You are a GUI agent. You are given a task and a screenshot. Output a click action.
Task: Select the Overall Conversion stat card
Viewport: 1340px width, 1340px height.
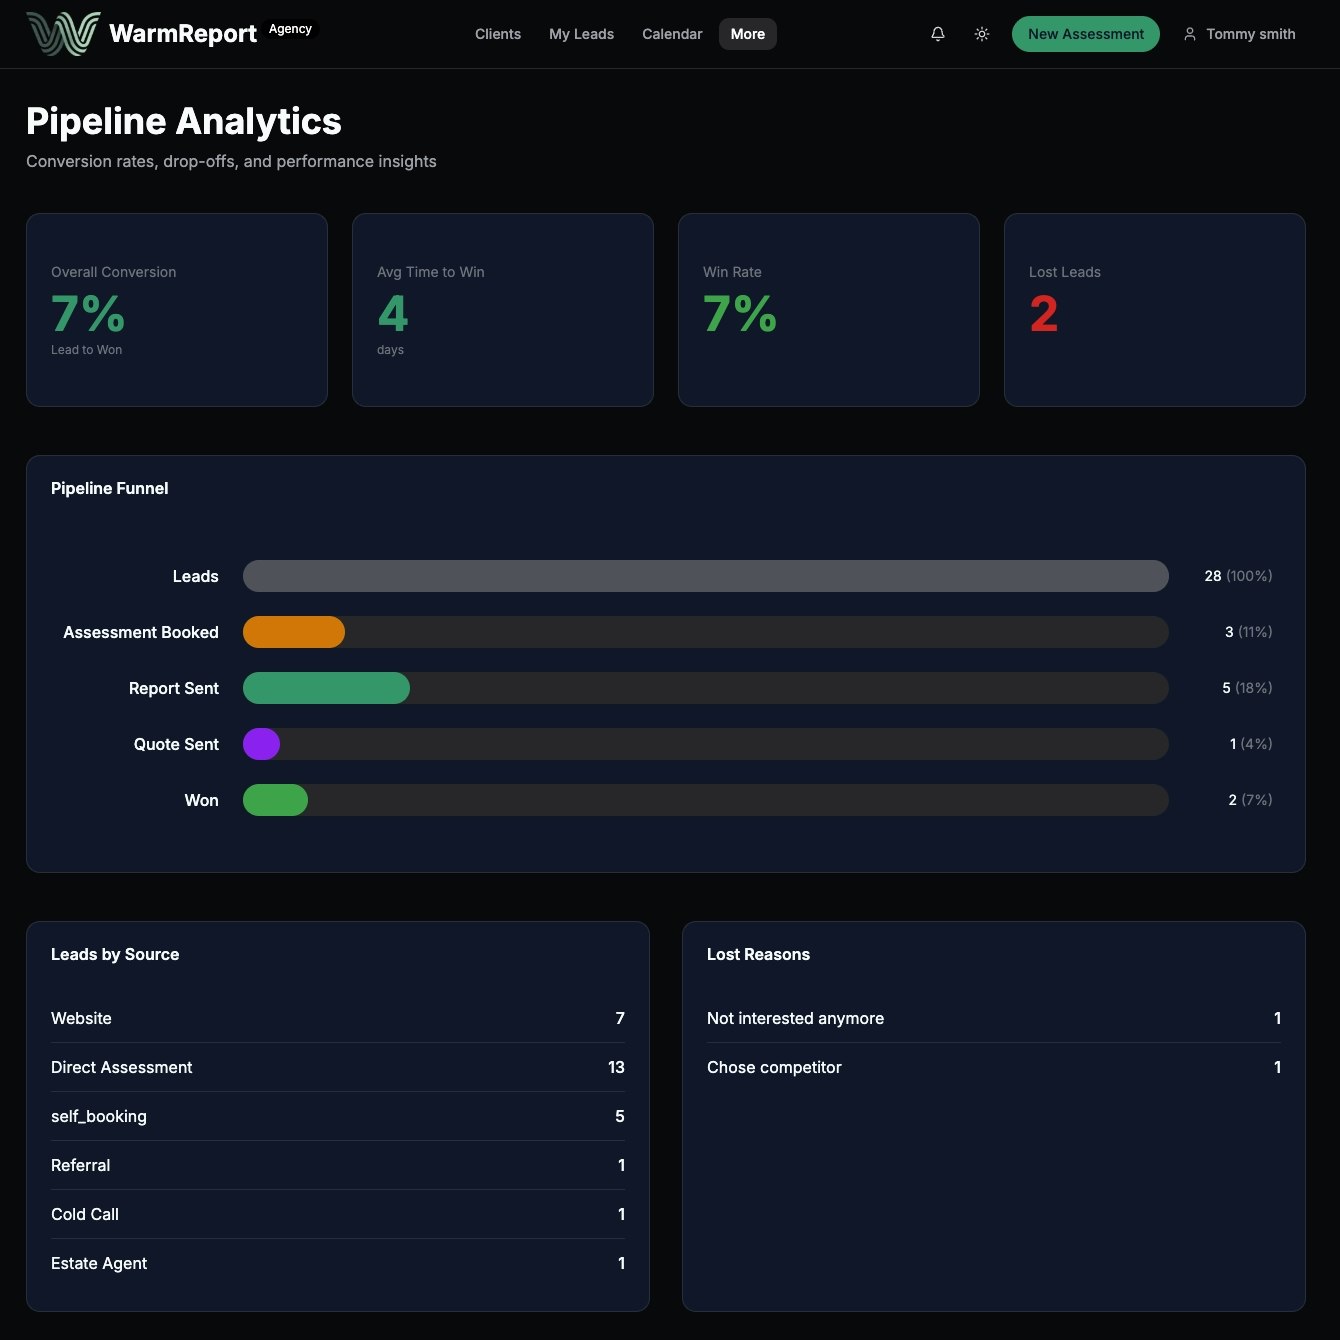(176, 309)
